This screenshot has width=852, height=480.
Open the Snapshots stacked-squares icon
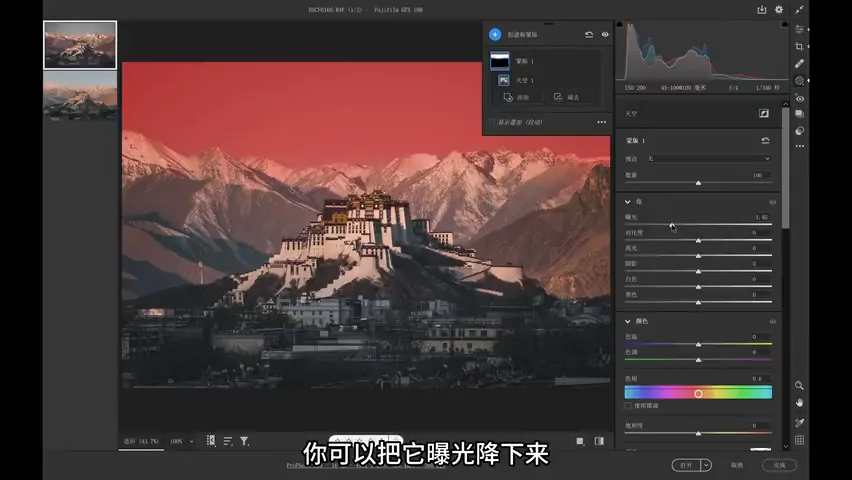click(799, 114)
